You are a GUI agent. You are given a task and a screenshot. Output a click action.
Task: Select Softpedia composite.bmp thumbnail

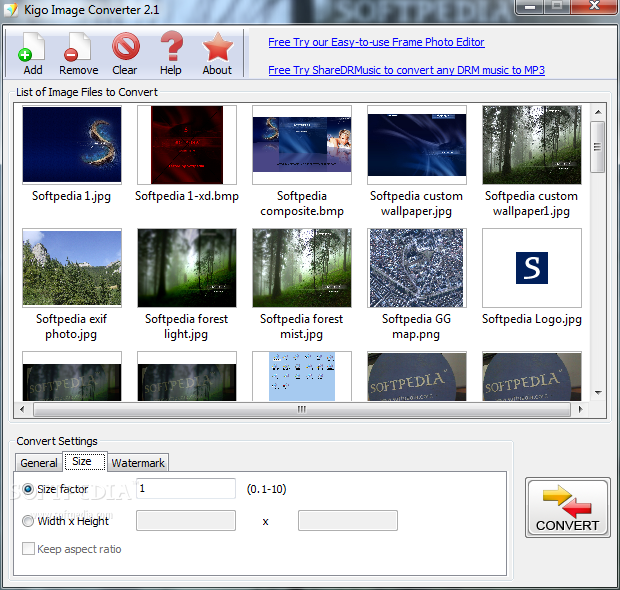[x=302, y=145]
